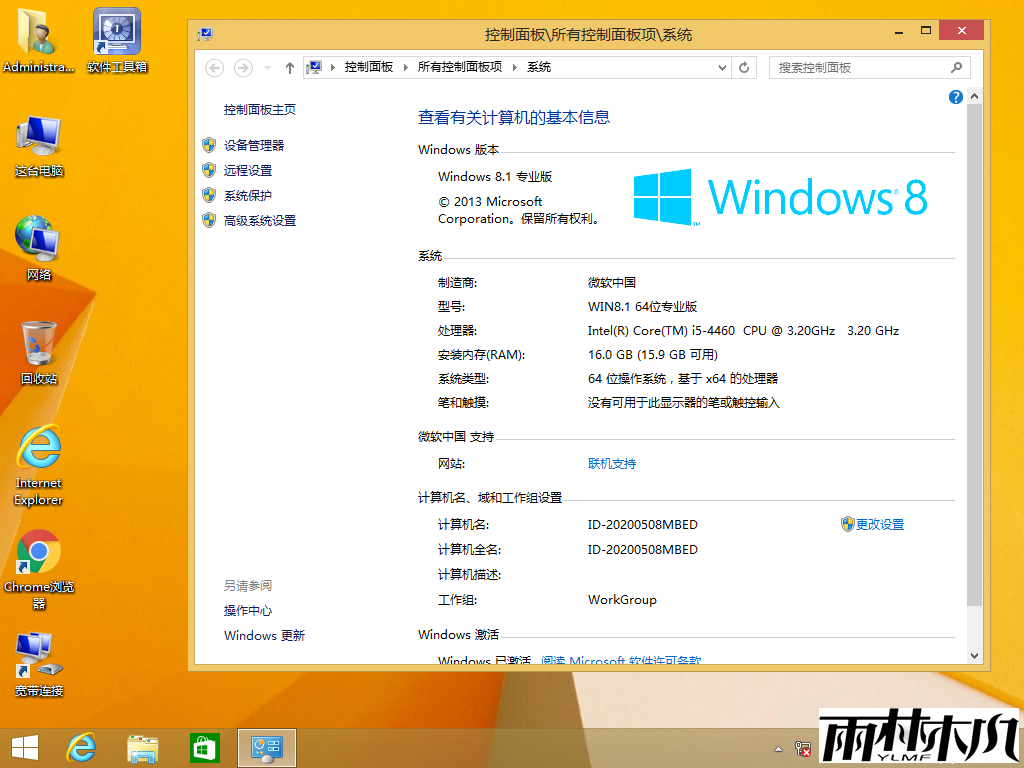Launch Internet Explorer from the taskbar
This screenshot has height=768, width=1024.
coord(81,747)
